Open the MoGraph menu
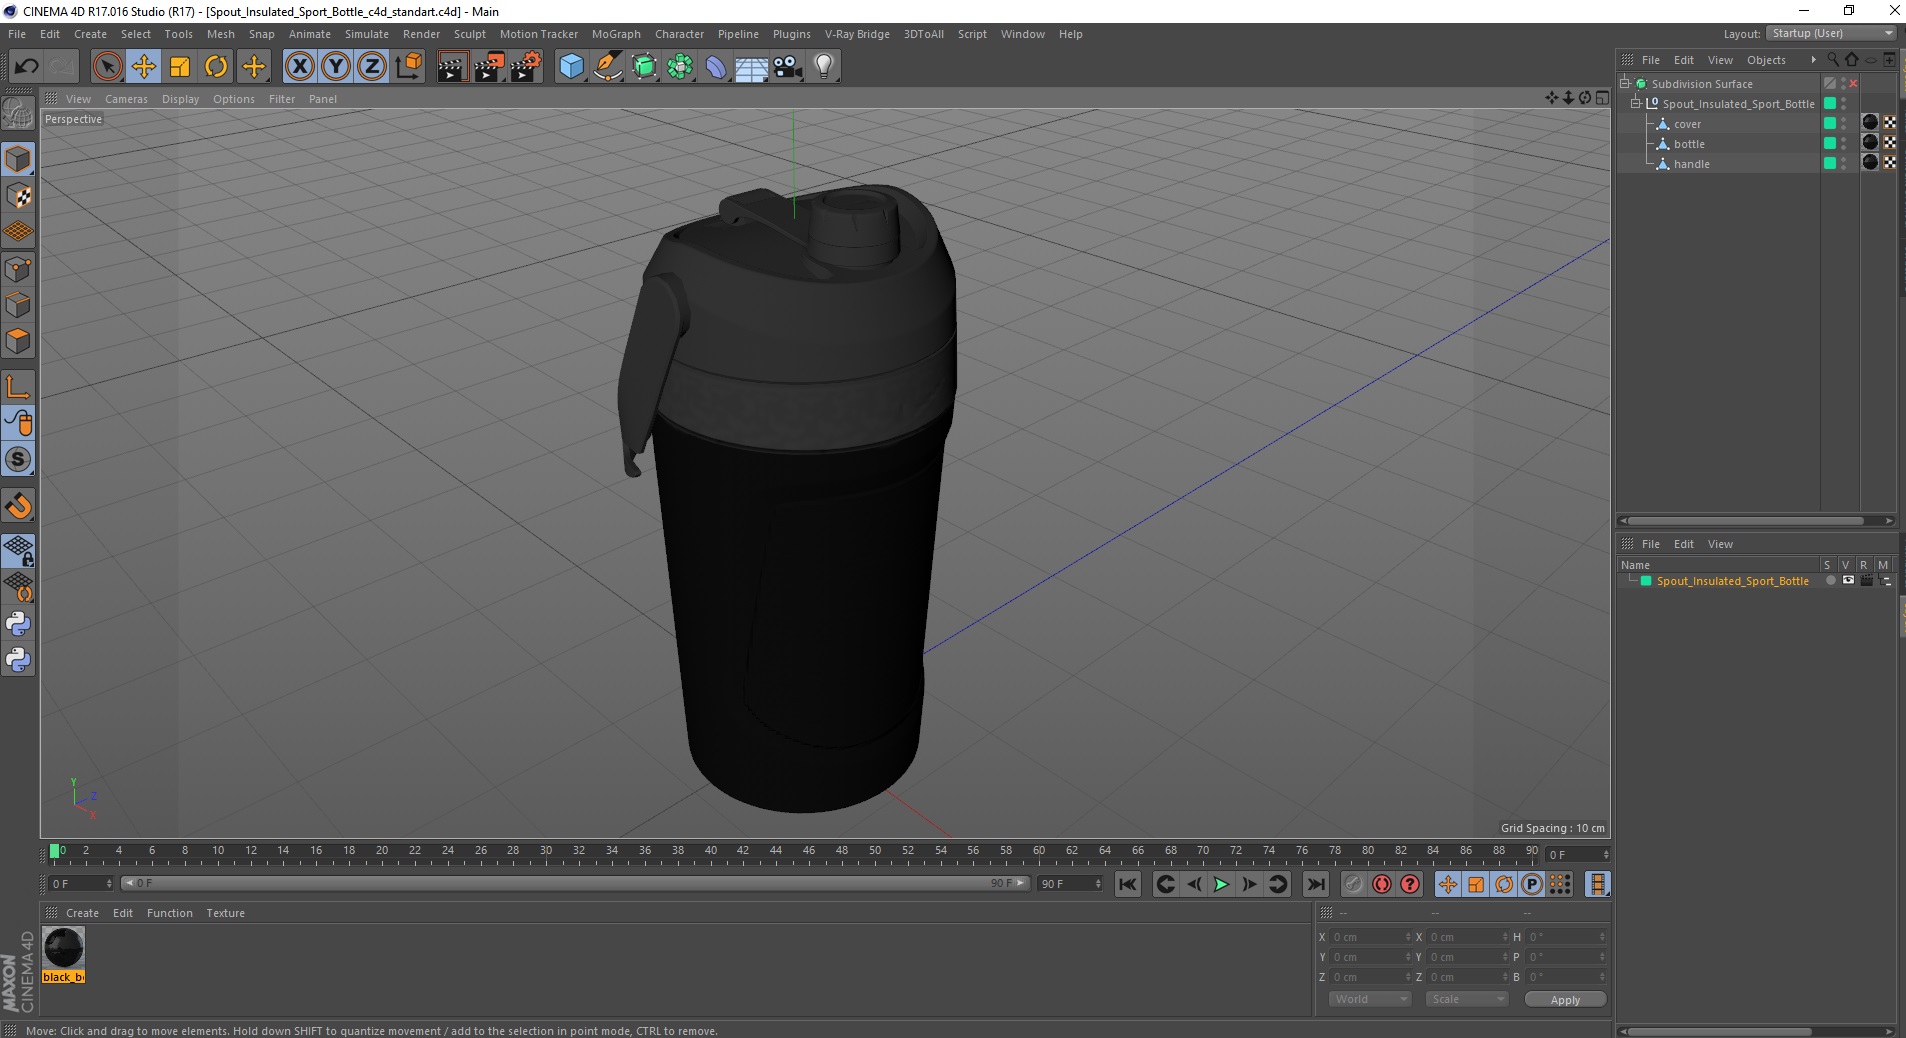The height and width of the screenshot is (1038, 1906). 616,34
